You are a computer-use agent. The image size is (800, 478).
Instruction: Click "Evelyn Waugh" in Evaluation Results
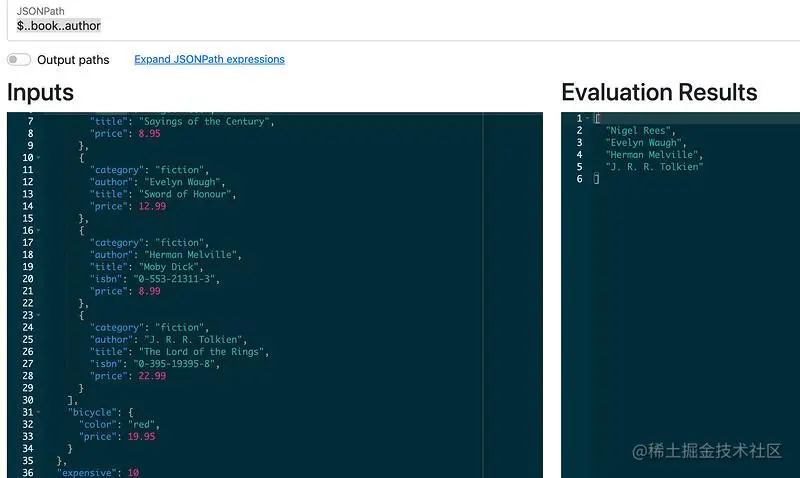tap(643, 143)
